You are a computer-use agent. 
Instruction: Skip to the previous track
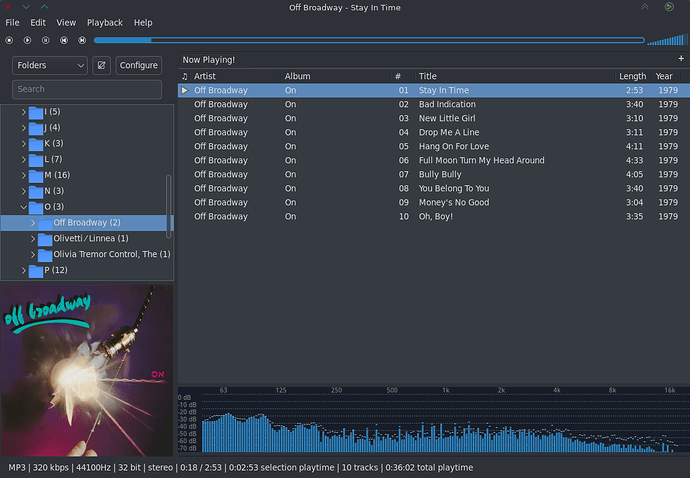click(x=63, y=41)
